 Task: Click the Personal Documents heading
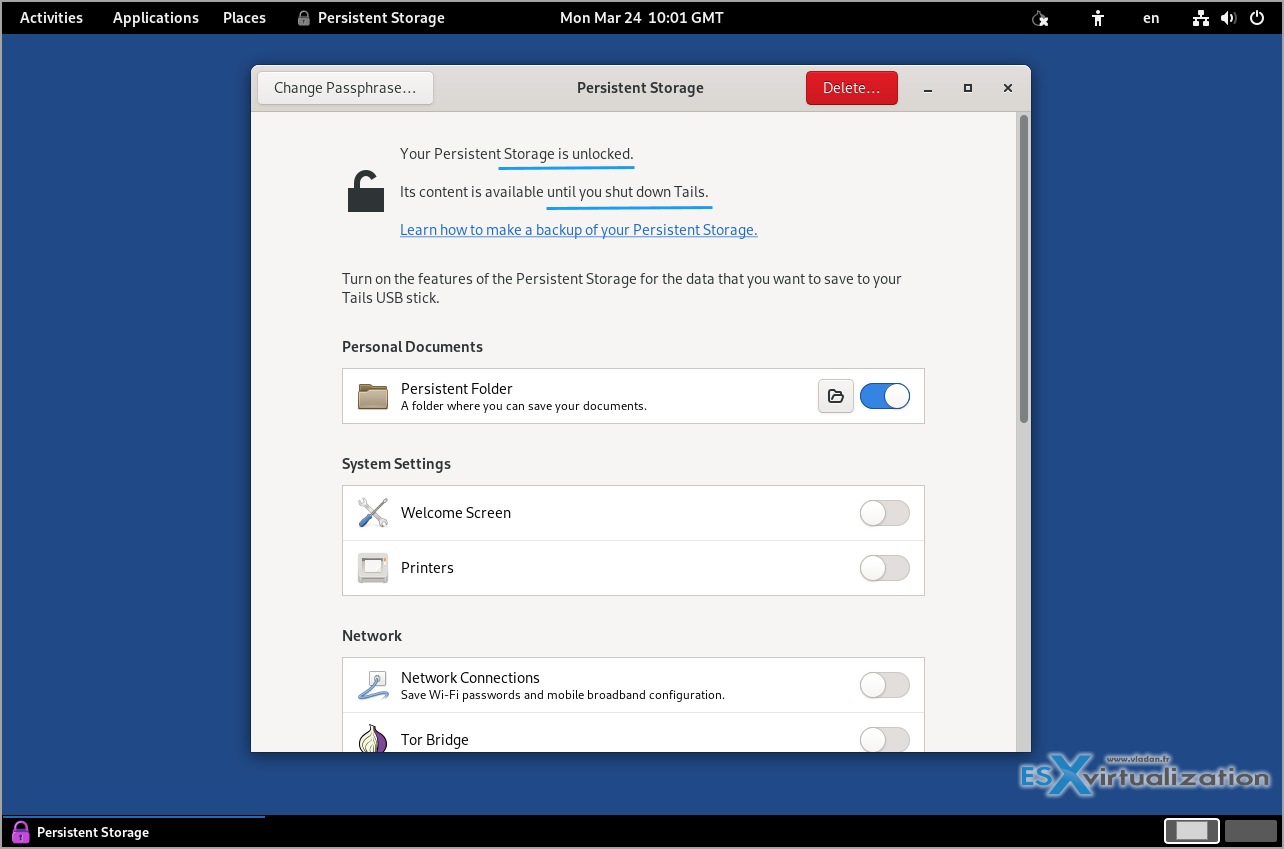point(412,347)
